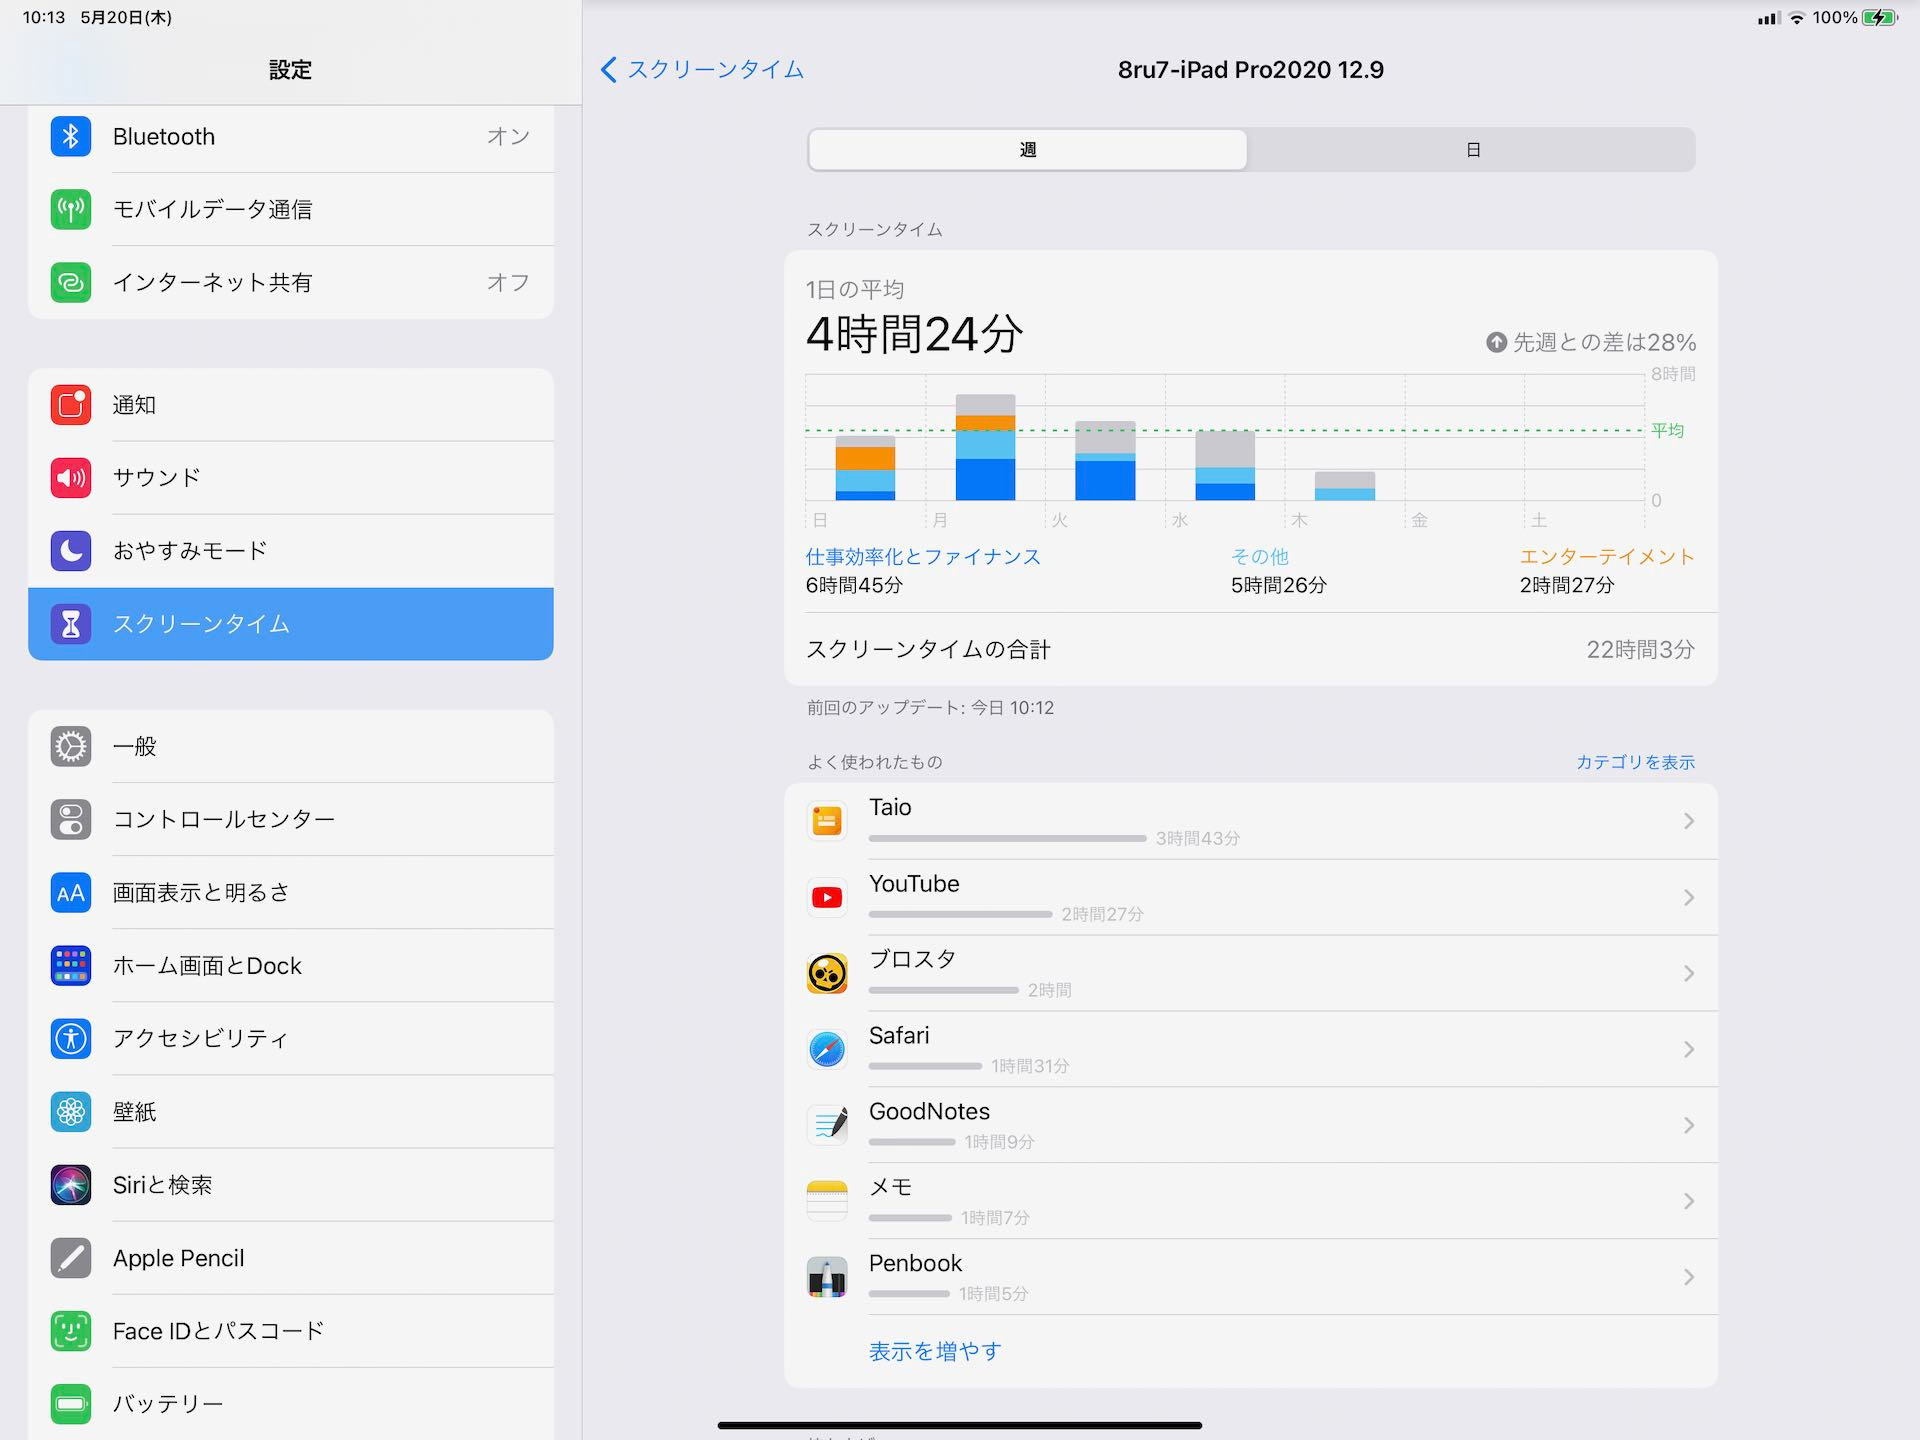Open Penbook usage details chevron
Screen dimensions: 1920x1440
[x=1689, y=1277]
